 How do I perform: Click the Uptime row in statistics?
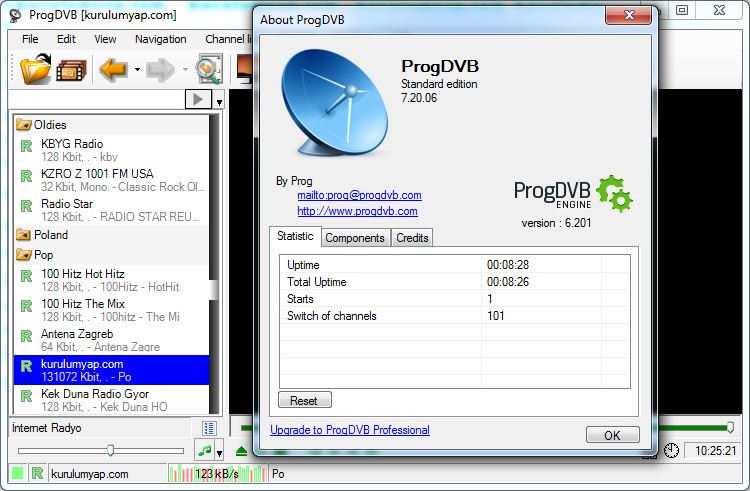click(x=454, y=264)
